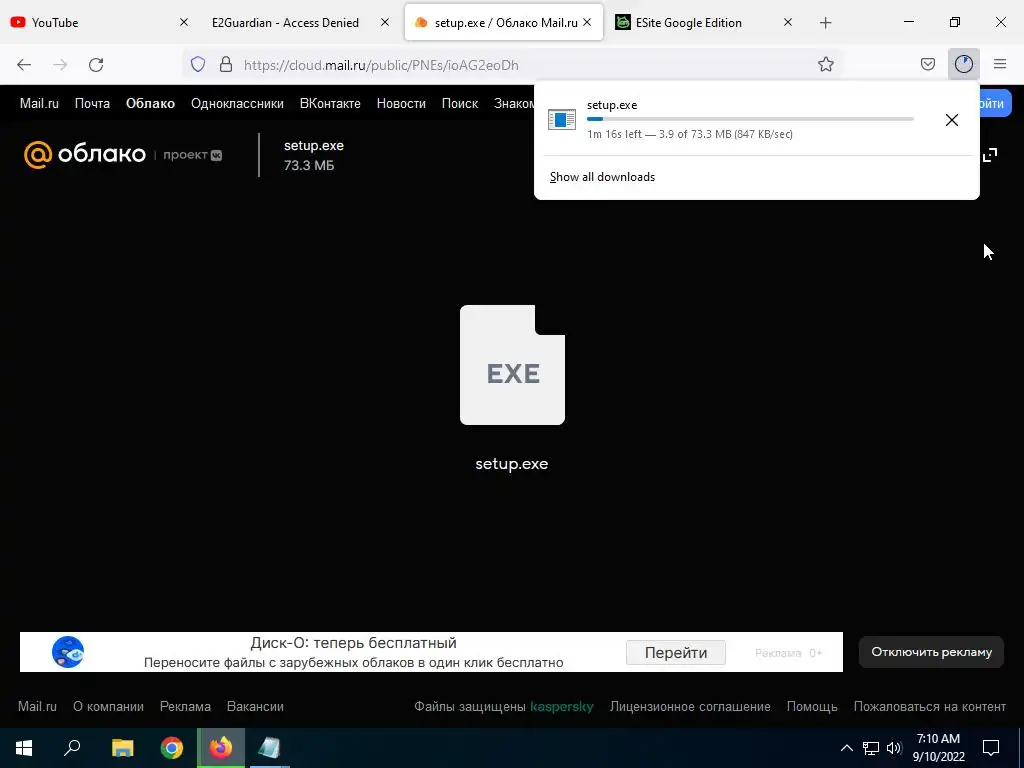Launch Google Chrome from taskbar

[172, 748]
